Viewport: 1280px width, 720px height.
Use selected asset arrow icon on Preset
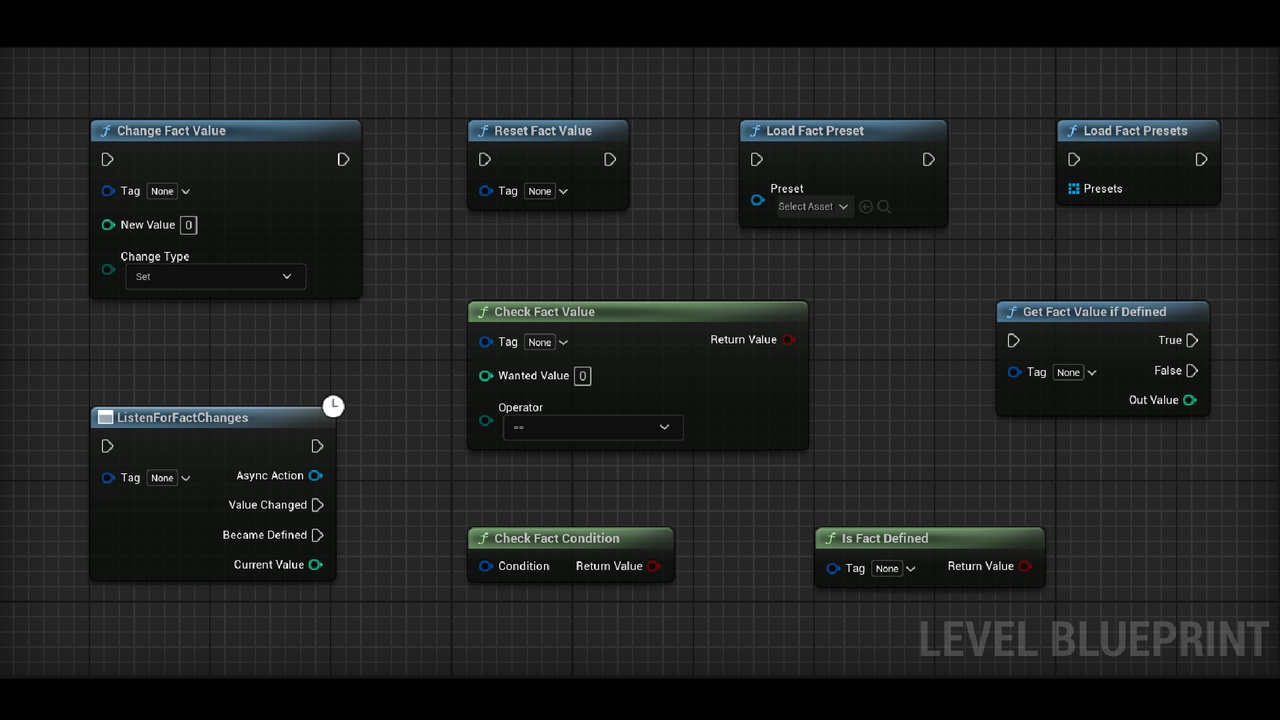(866, 207)
